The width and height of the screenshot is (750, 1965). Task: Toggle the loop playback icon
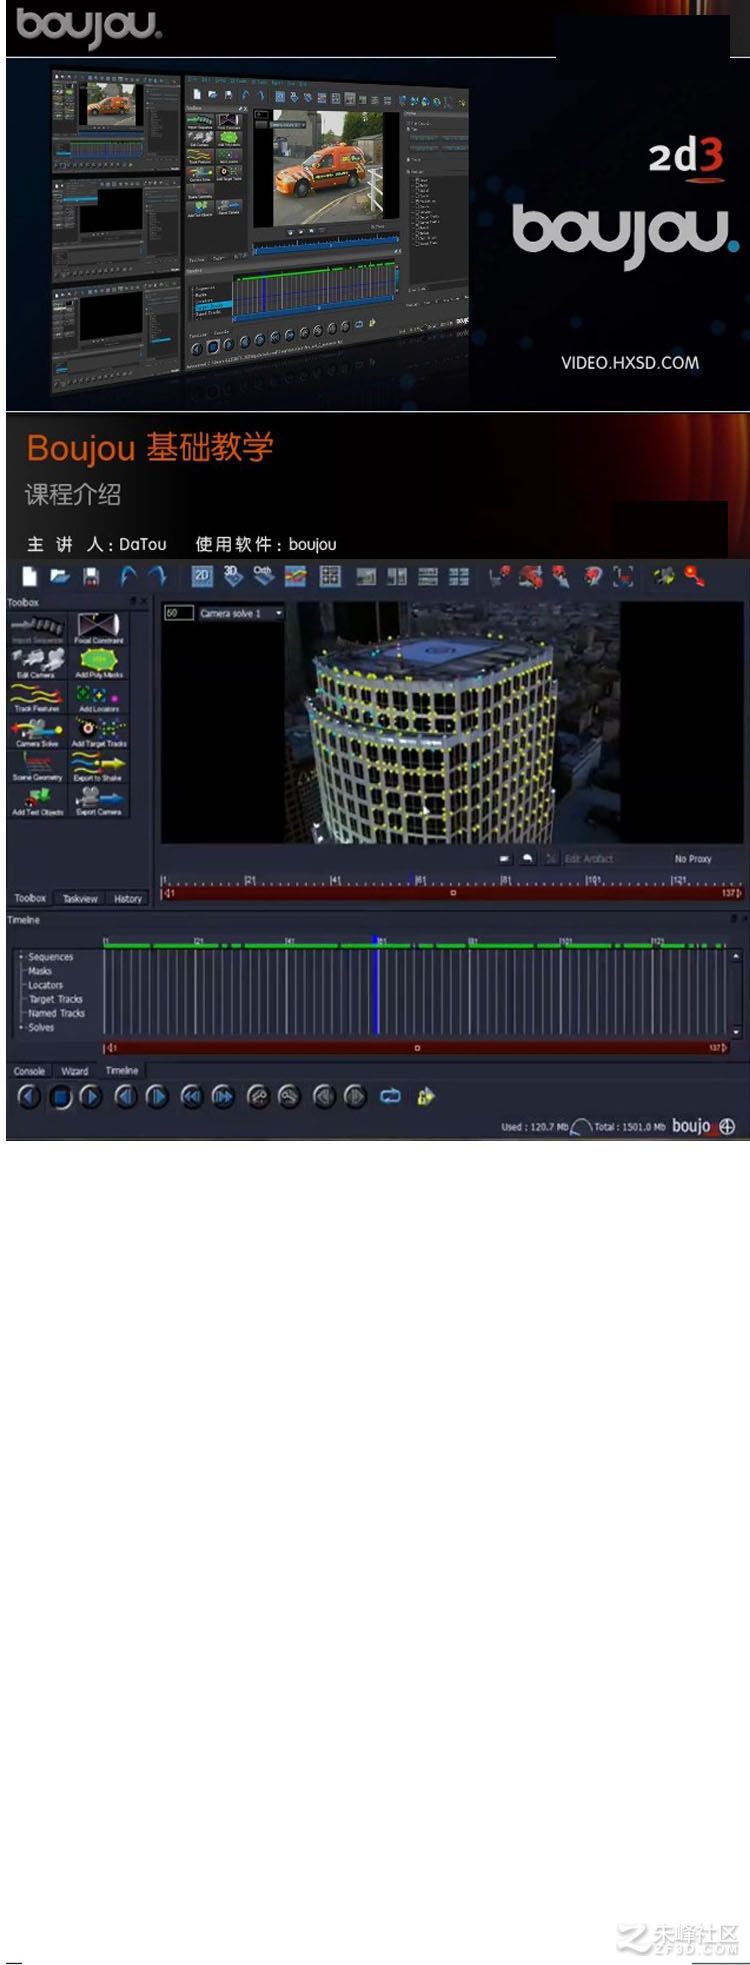[x=390, y=1097]
